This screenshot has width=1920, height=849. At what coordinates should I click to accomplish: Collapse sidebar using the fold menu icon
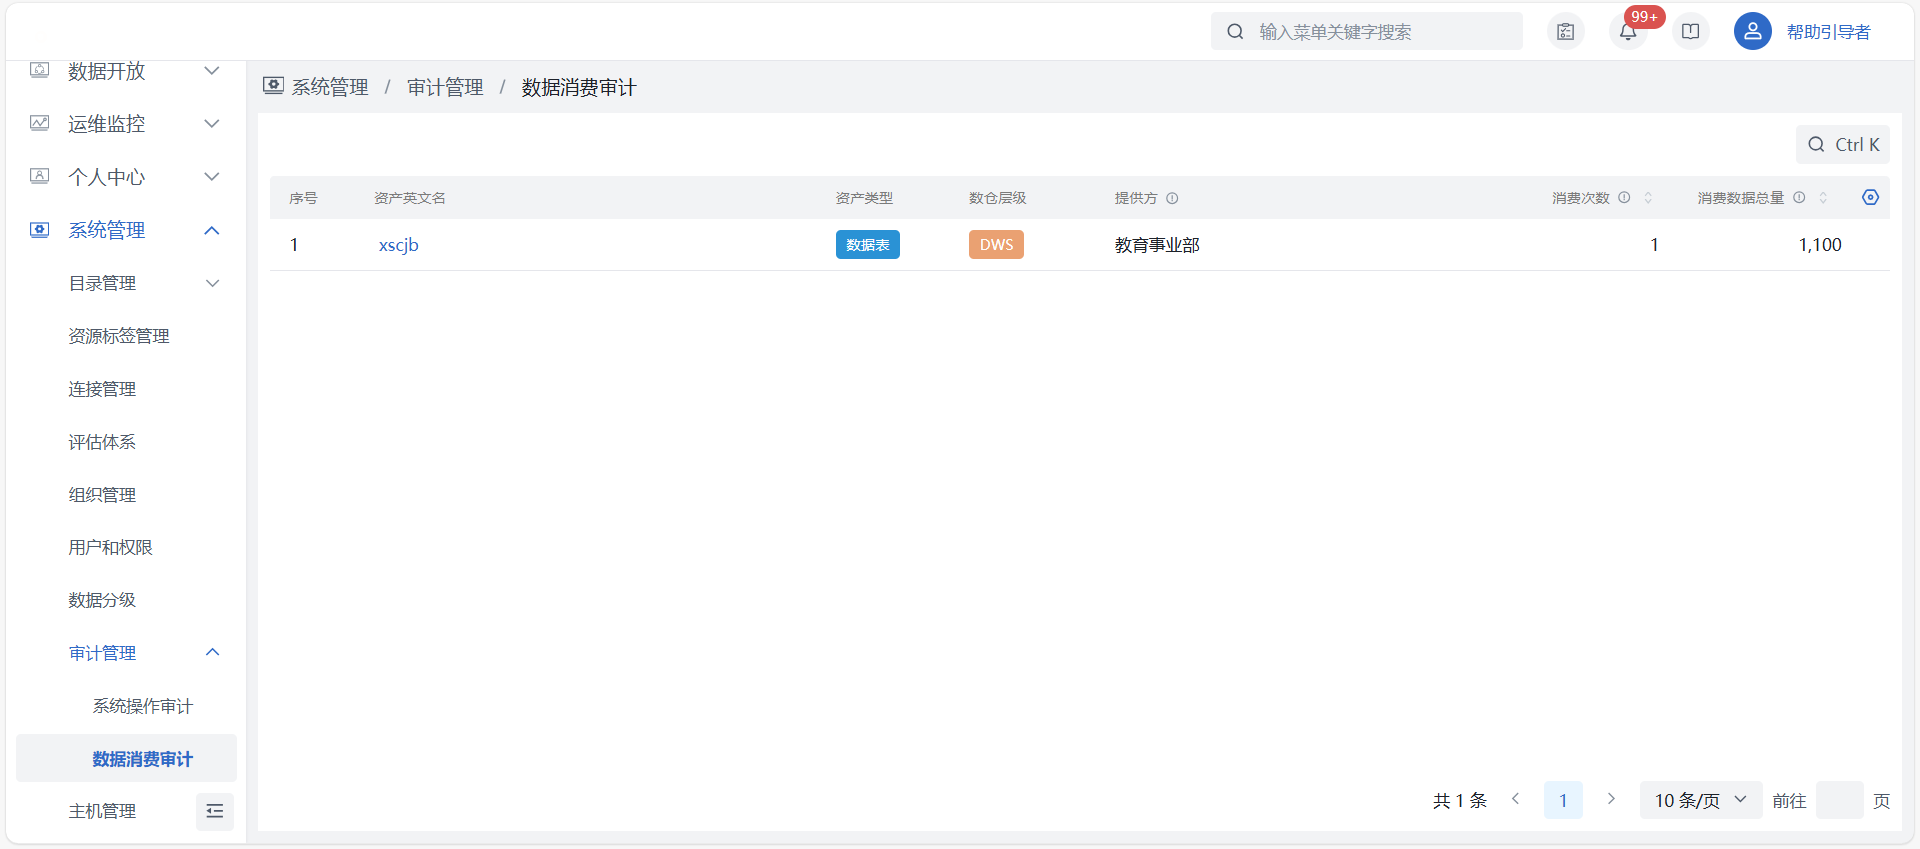click(215, 811)
